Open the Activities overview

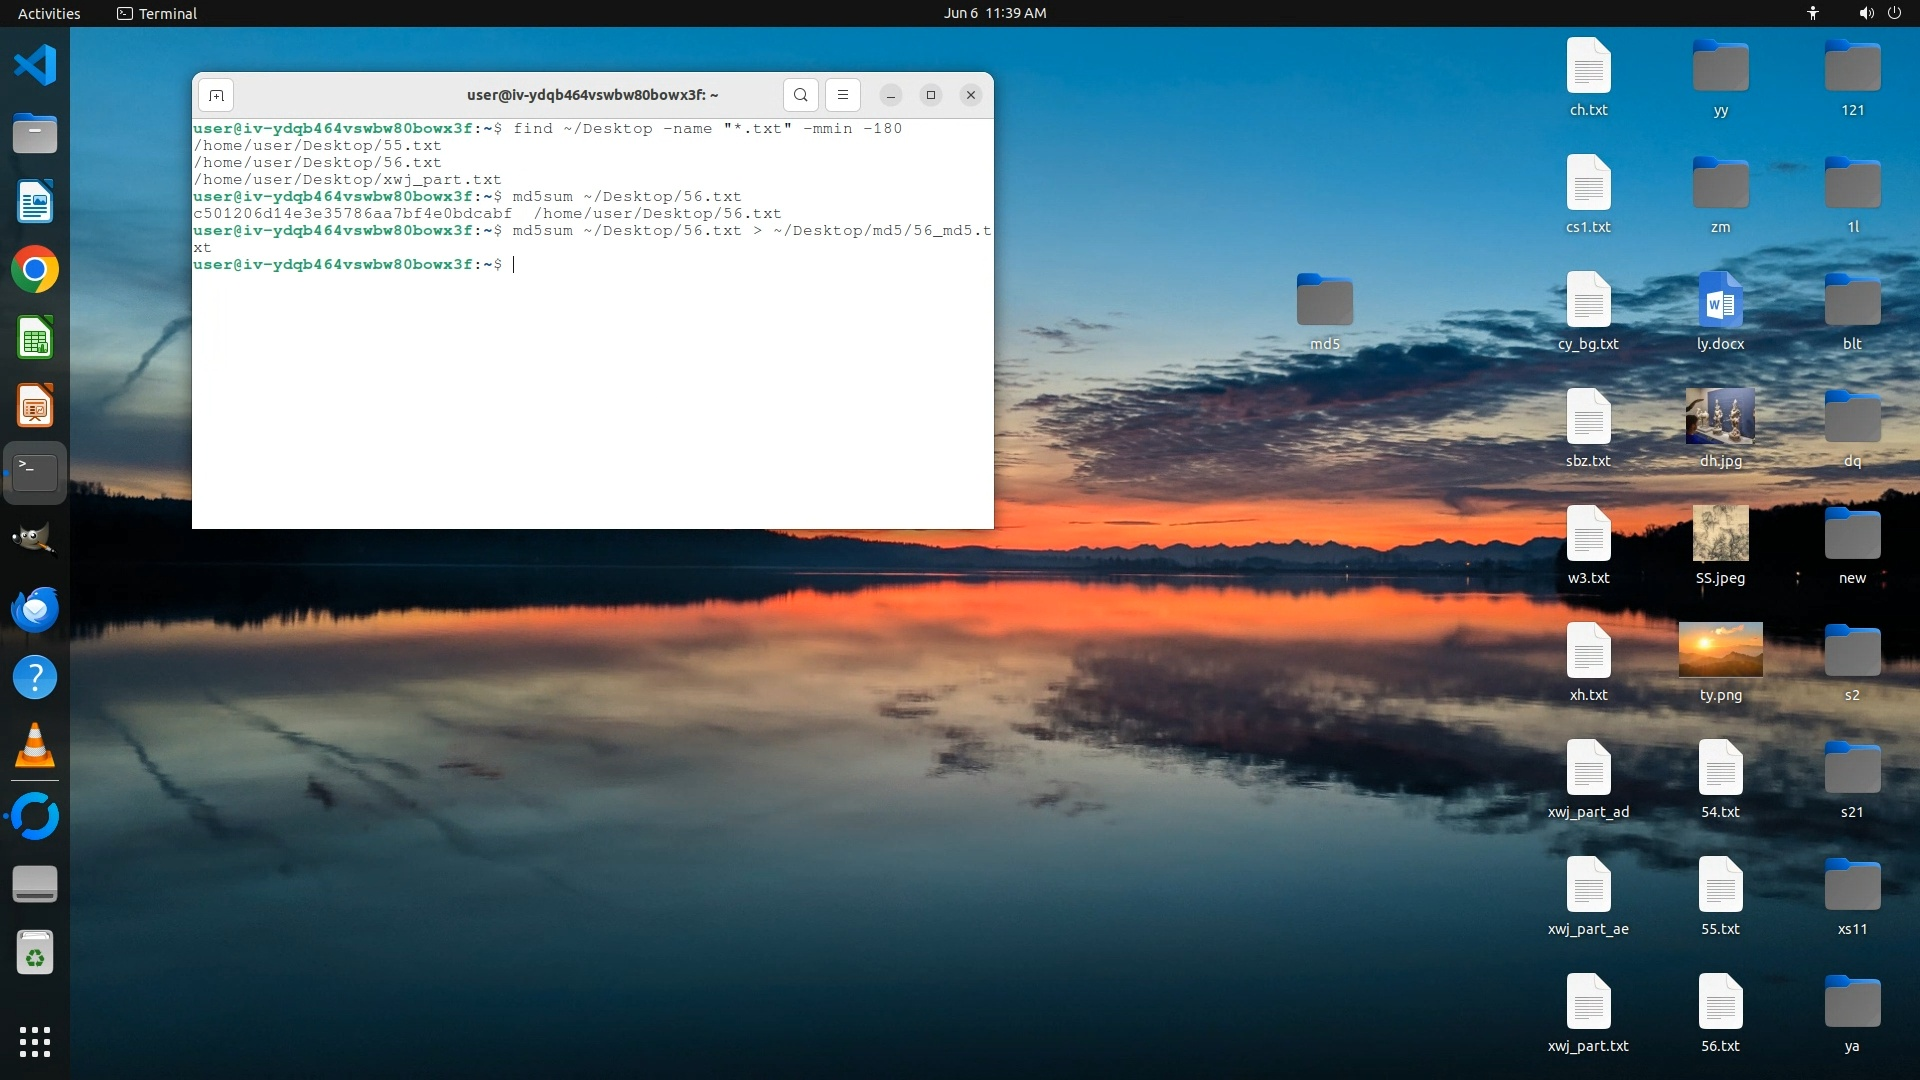[x=49, y=13]
